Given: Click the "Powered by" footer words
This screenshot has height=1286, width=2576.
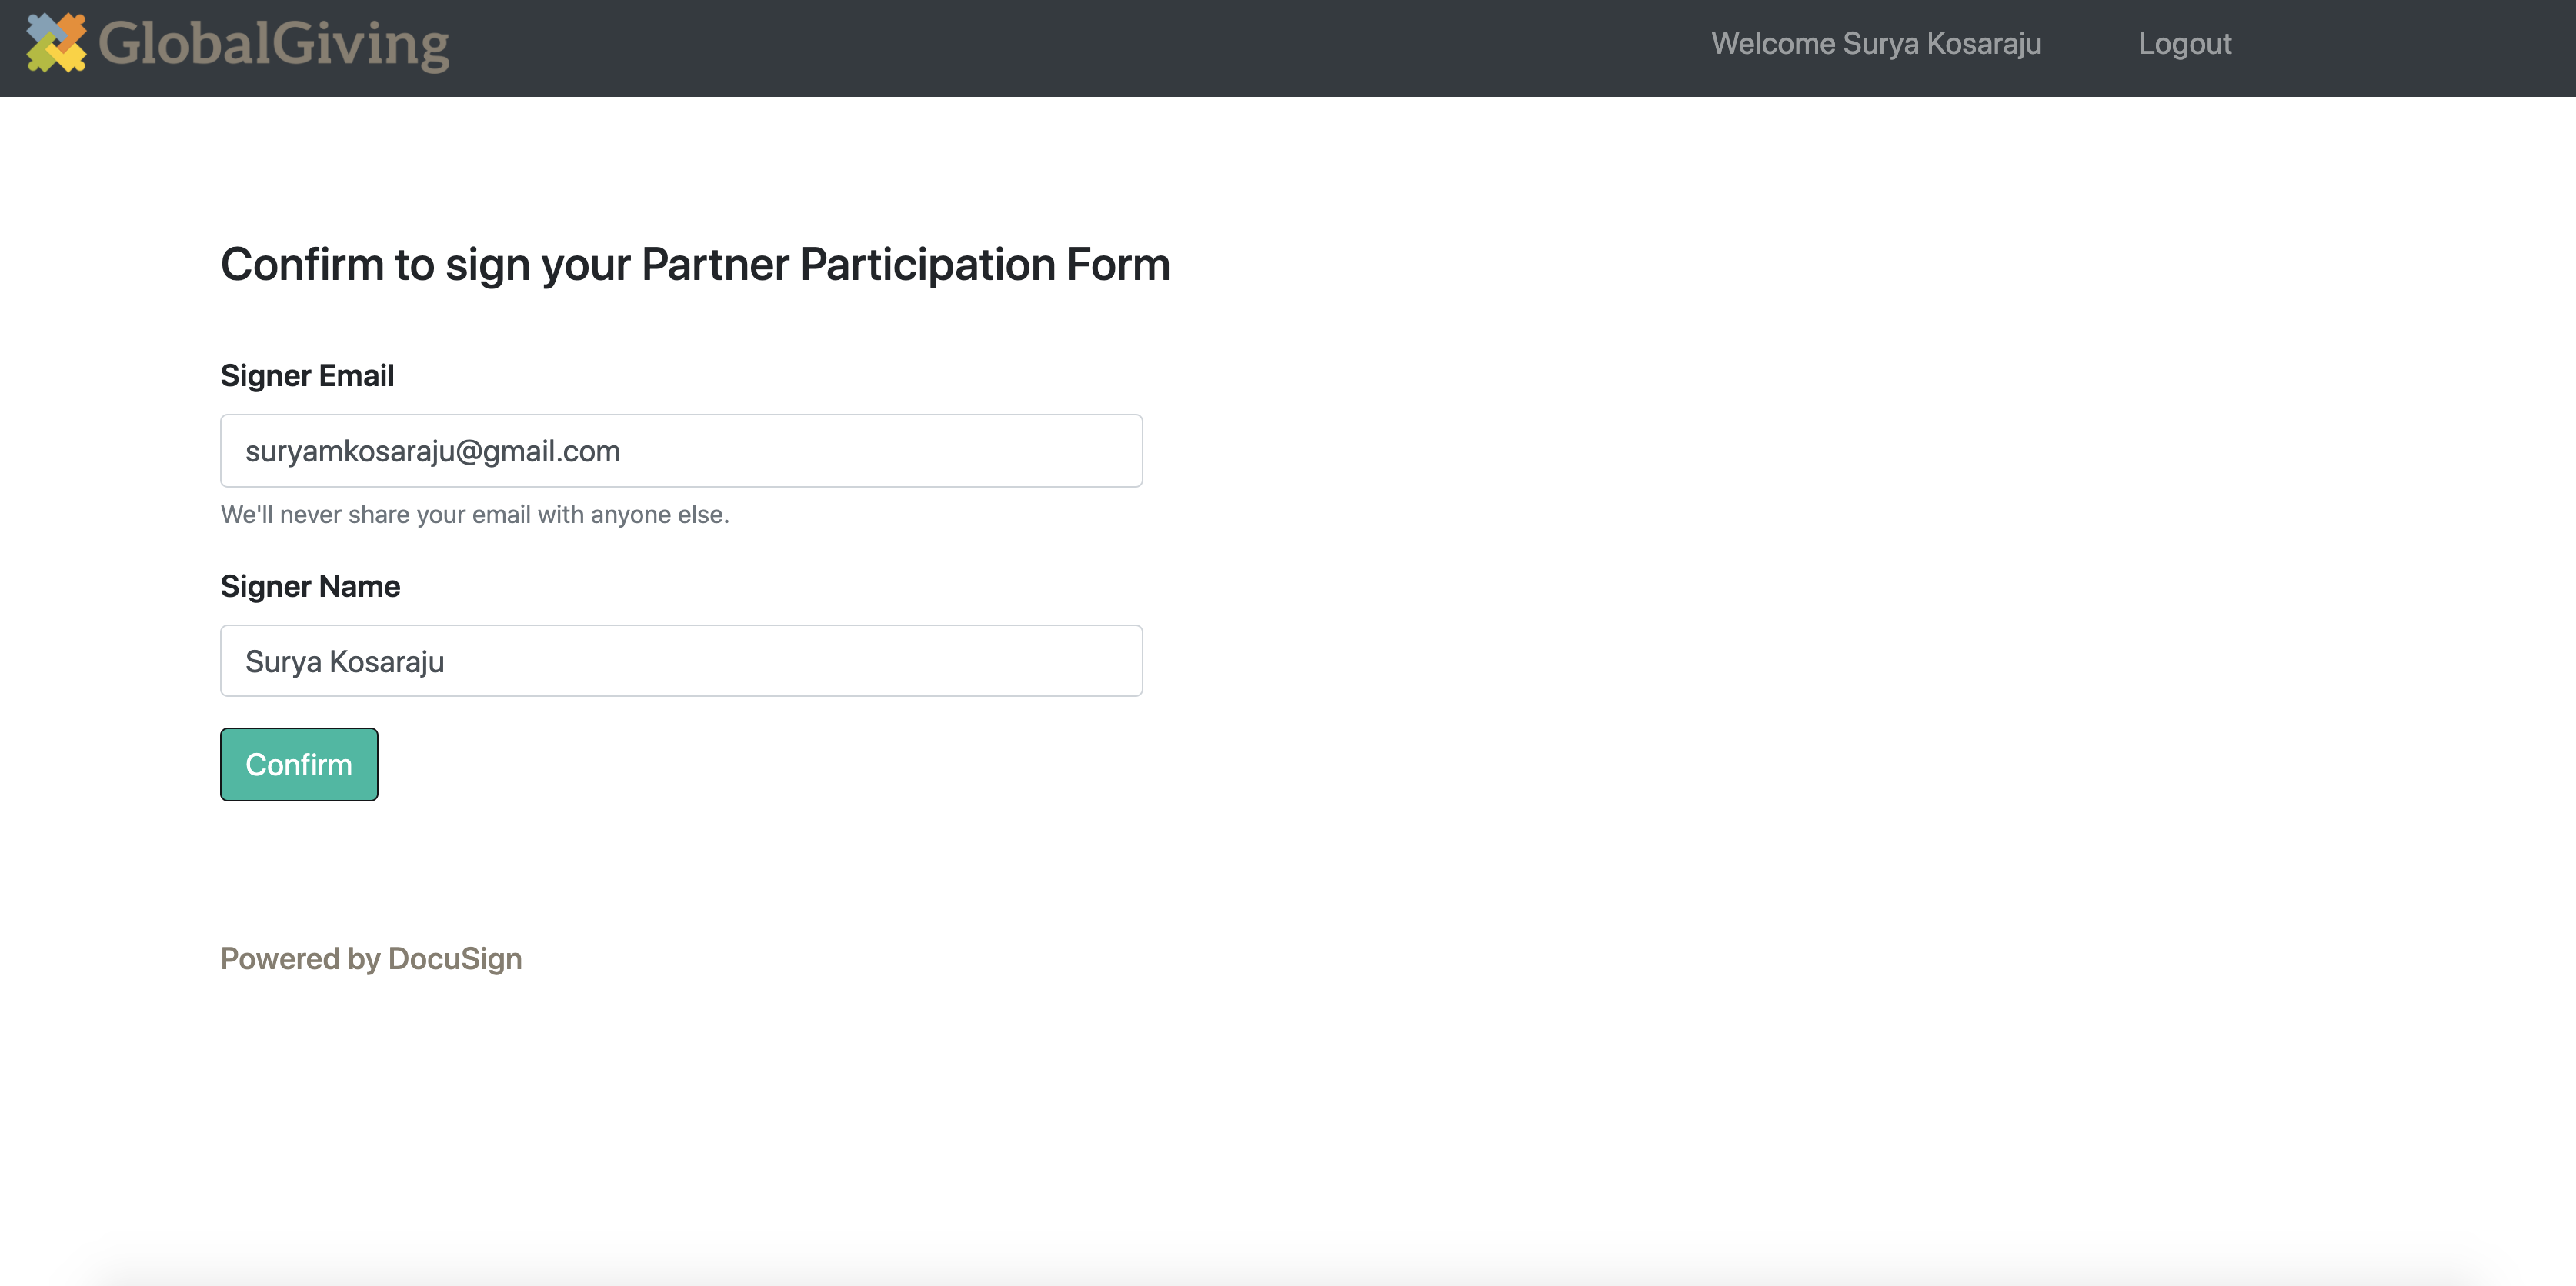Looking at the screenshot, I should [300, 959].
